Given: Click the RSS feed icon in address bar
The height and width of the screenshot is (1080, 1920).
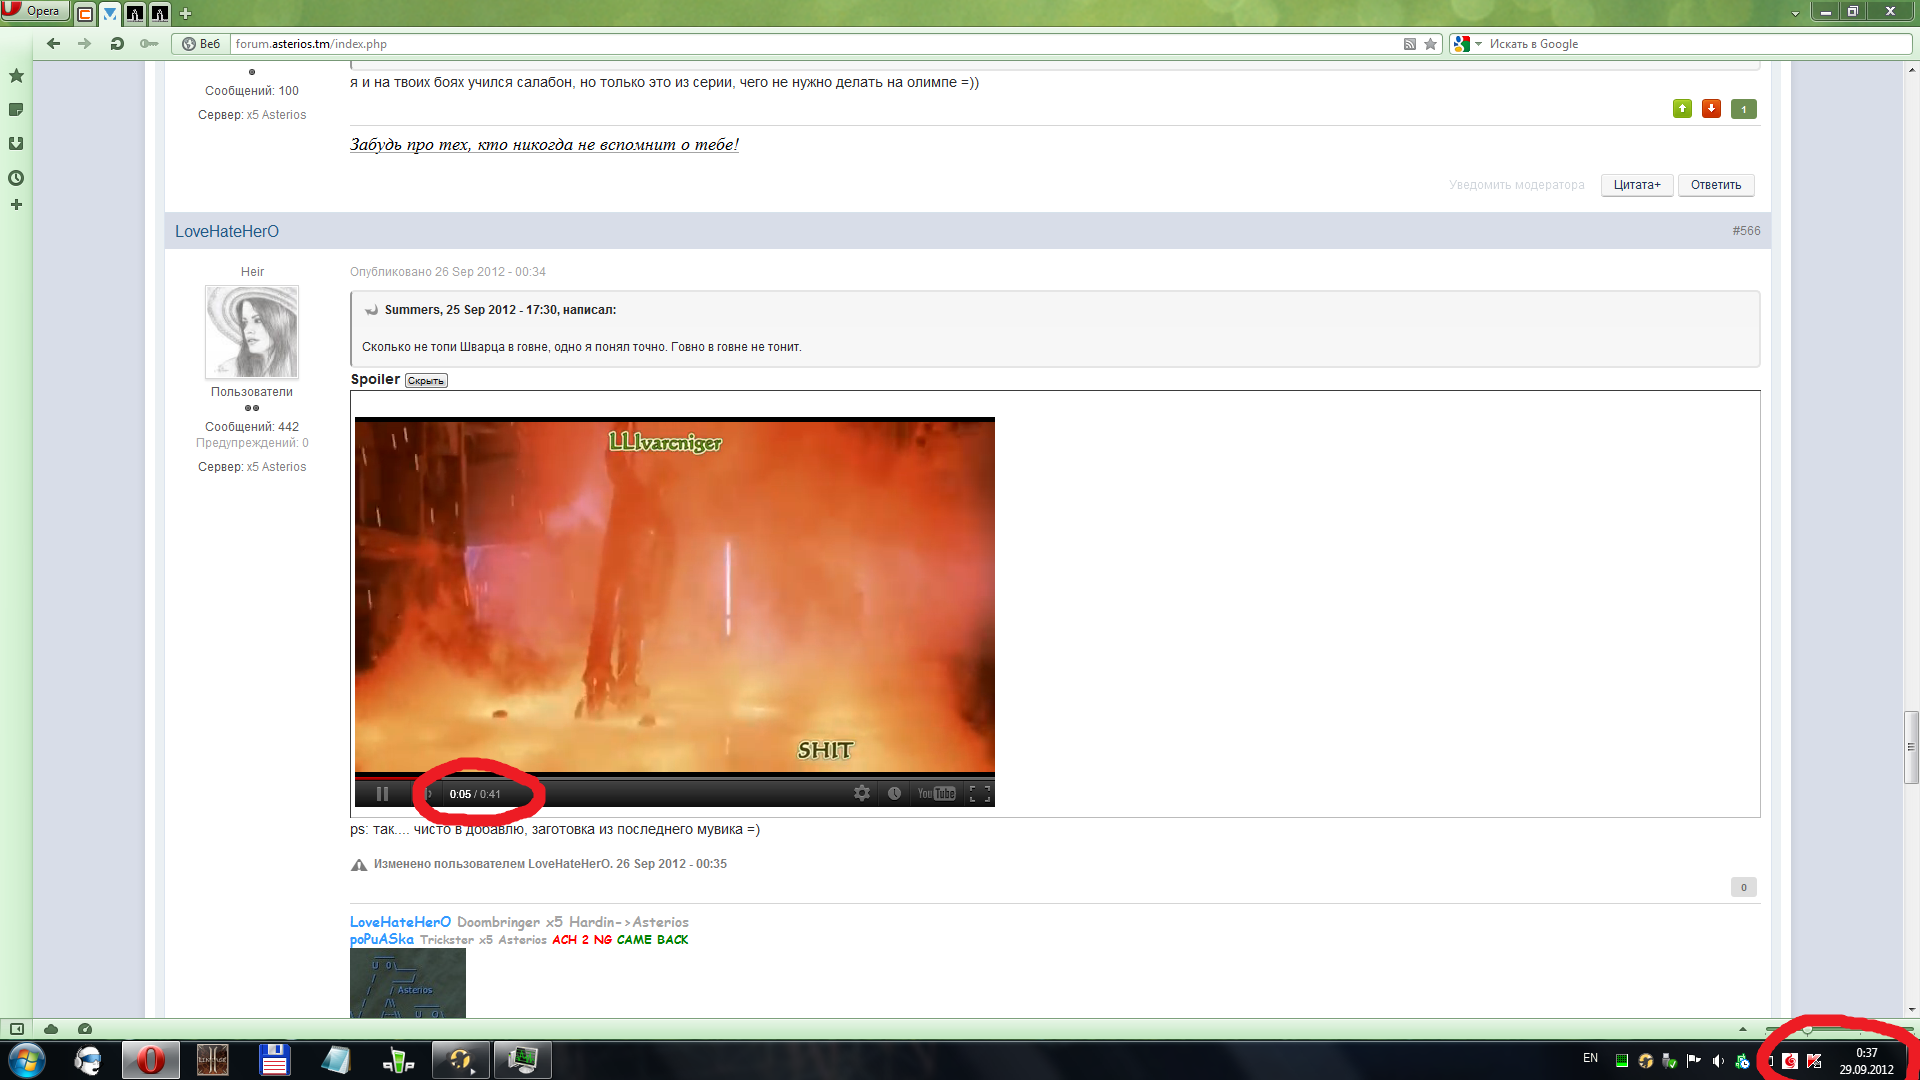Looking at the screenshot, I should point(1410,44).
